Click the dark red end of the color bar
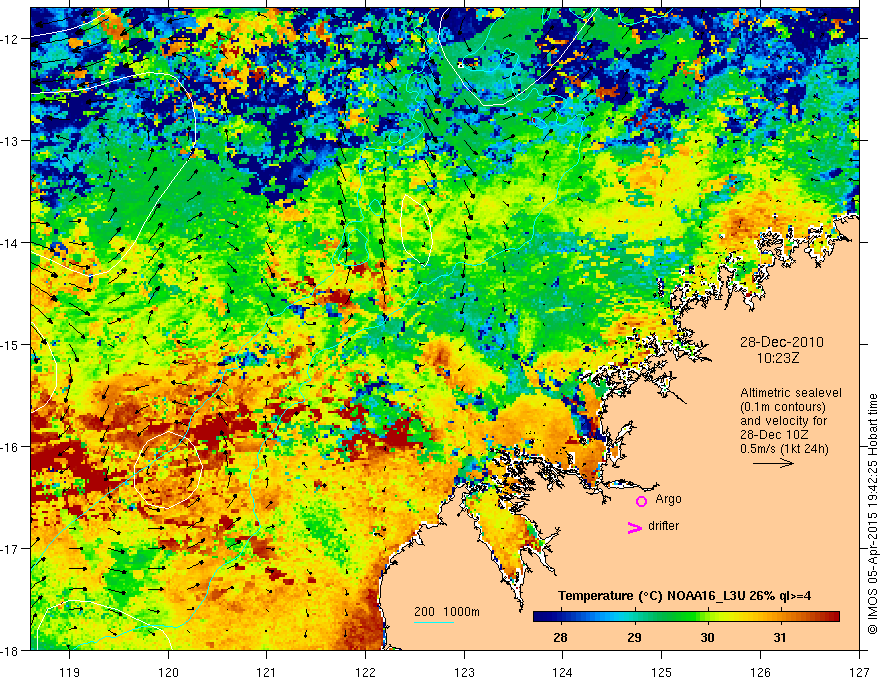Screen dimensions: 880x680 [834, 617]
